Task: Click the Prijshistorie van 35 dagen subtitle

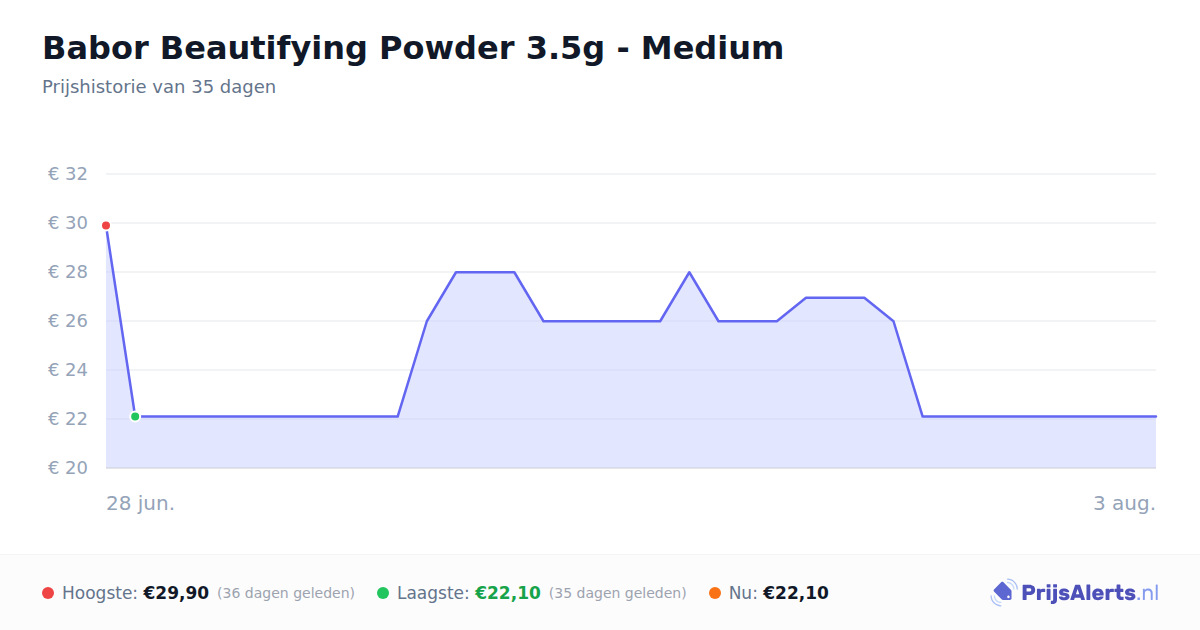Action: tap(159, 87)
